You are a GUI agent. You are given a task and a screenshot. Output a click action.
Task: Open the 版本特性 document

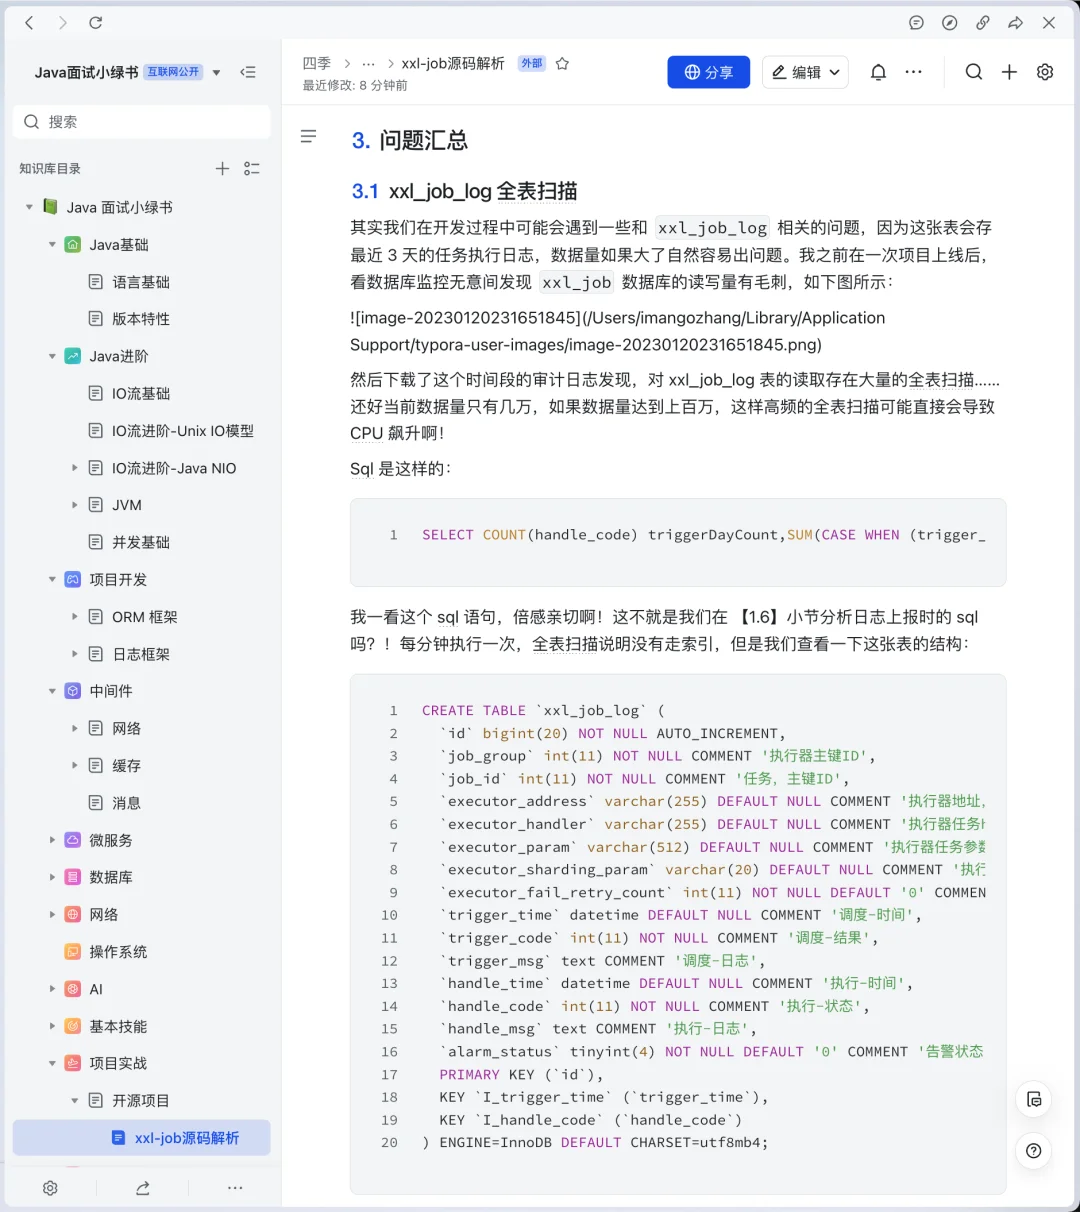(141, 319)
